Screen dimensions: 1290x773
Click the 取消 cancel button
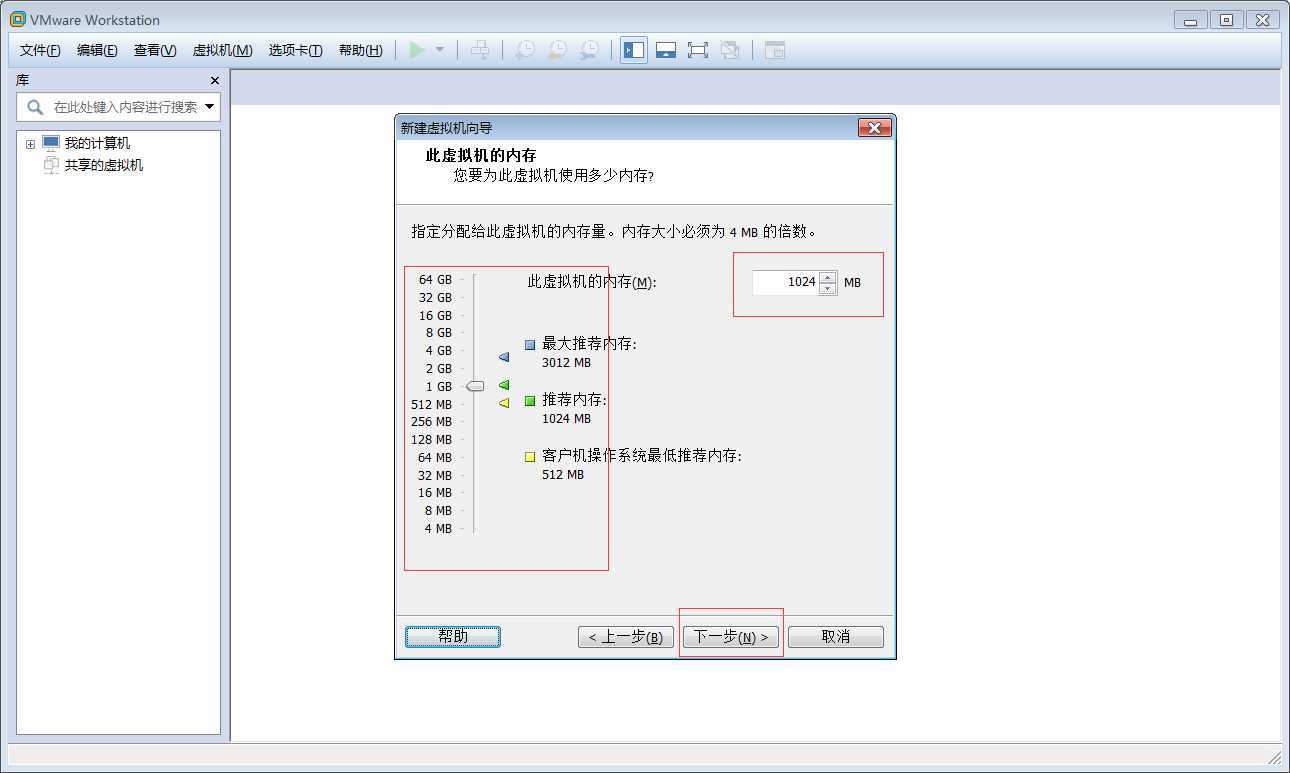coord(836,637)
